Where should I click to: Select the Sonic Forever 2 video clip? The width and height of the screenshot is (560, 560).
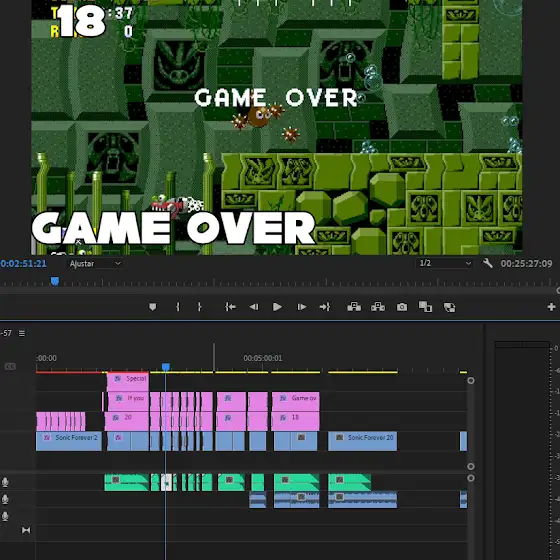[x=69, y=441]
